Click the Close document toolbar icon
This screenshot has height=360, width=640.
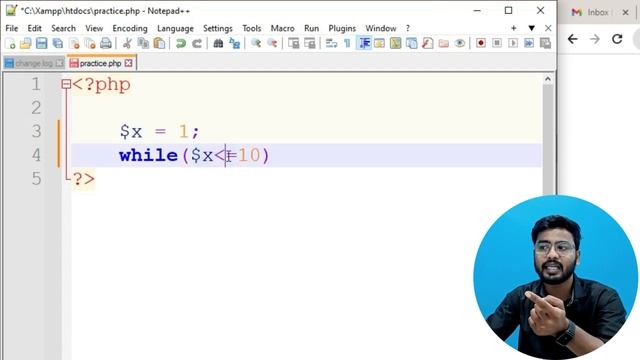tap(74, 43)
